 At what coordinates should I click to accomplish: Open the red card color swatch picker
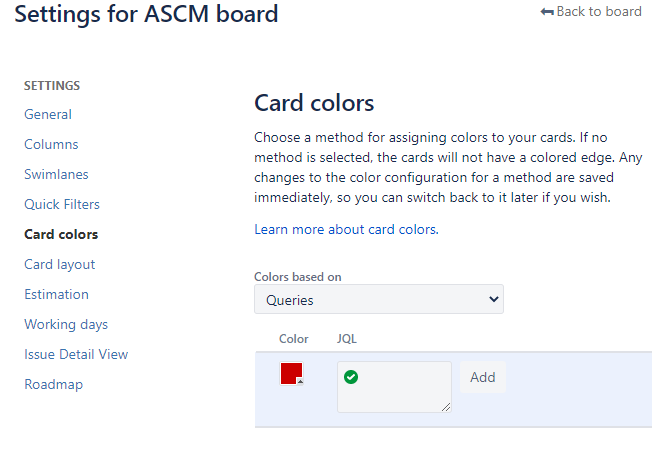[x=292, y=374]
